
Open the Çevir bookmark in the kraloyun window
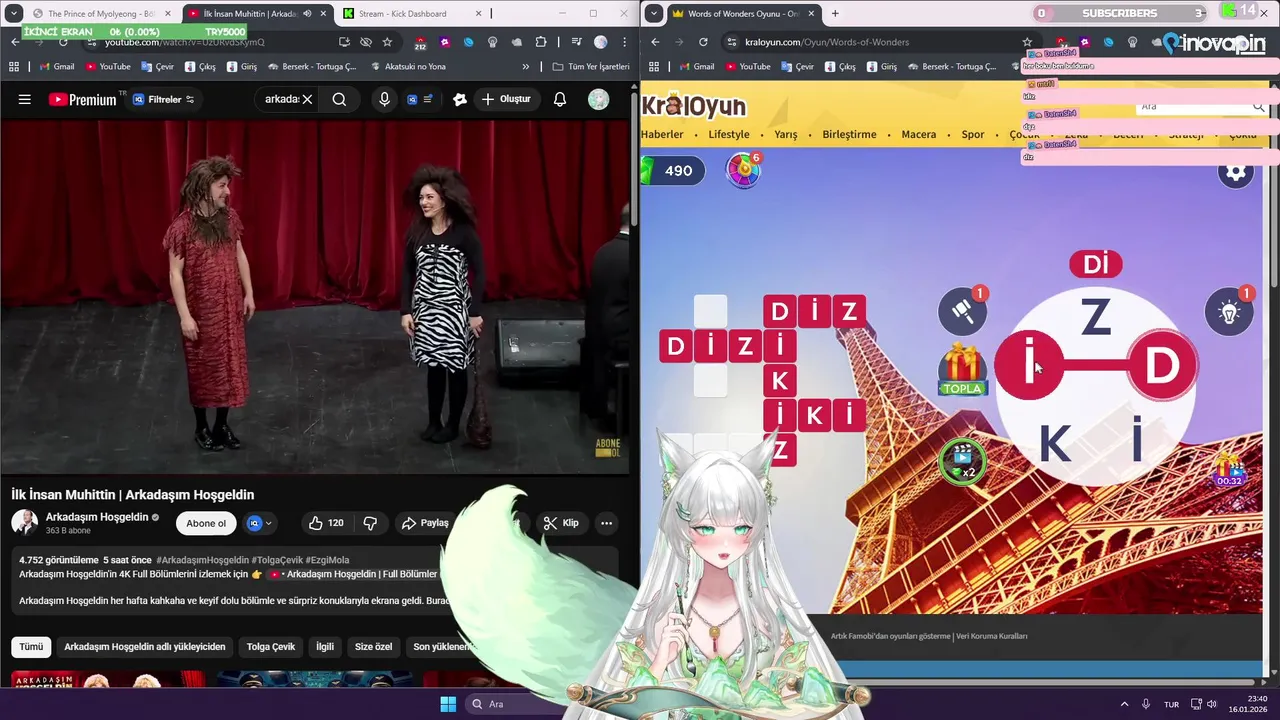click(798, 67)
